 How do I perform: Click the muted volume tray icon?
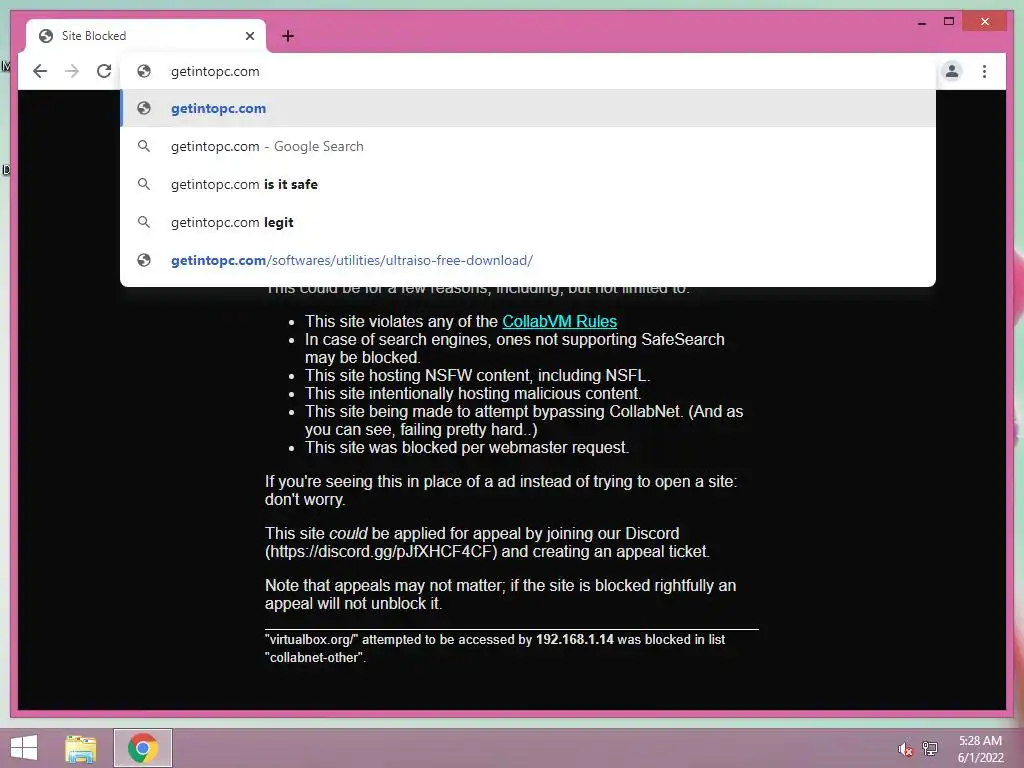click(x=905, y=749)
